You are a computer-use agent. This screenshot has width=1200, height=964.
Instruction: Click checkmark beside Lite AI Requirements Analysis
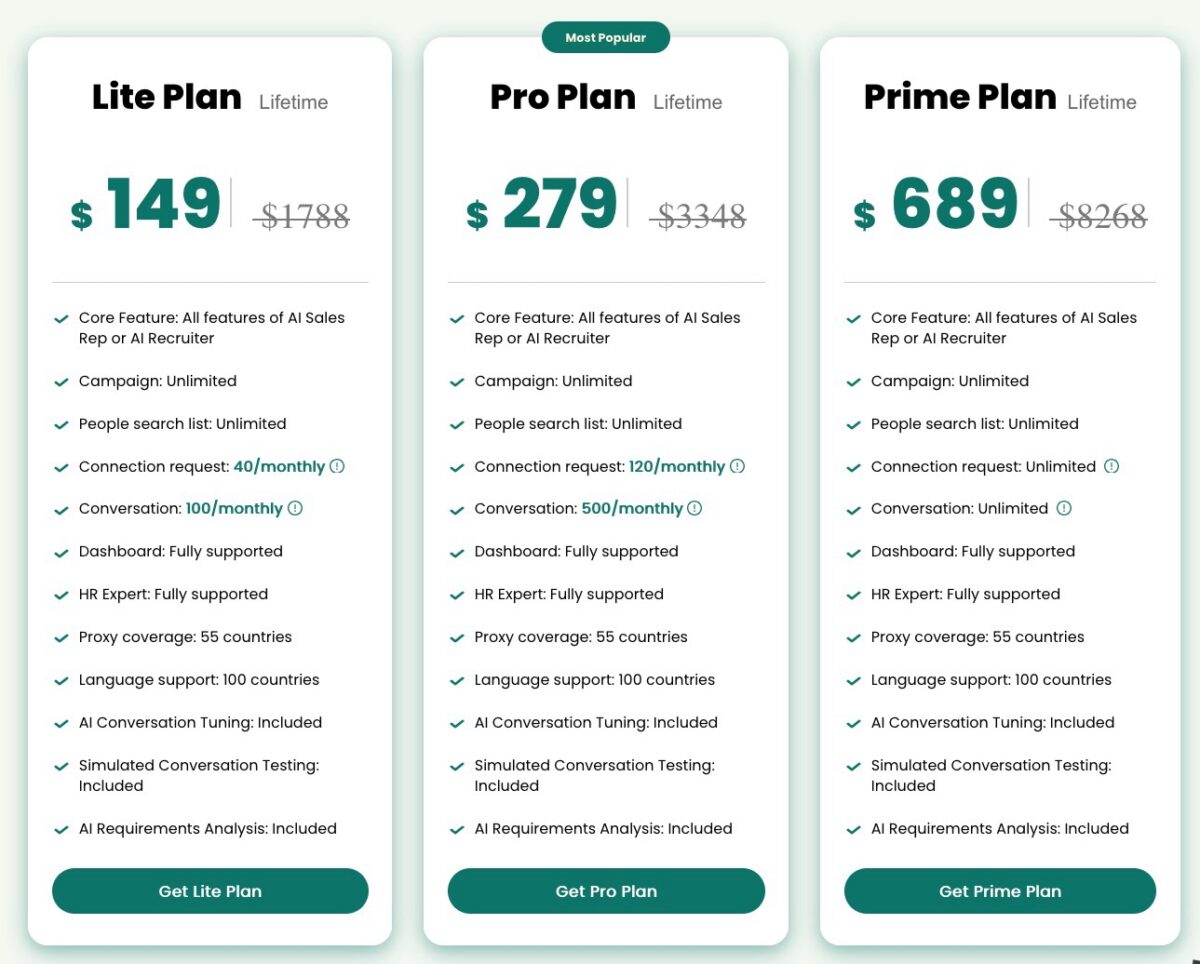click(61, 830)
